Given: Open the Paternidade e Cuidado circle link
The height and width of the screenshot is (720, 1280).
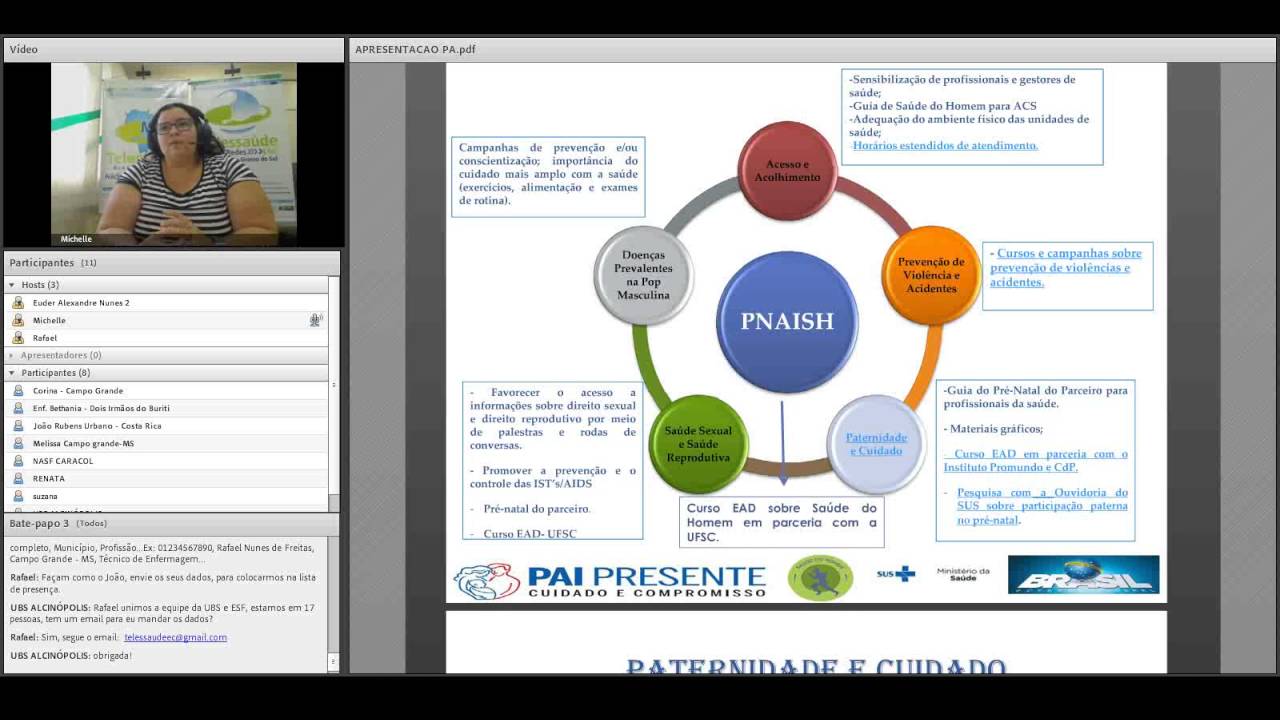Looking at the screenshot, I should [x=876, y=444].
